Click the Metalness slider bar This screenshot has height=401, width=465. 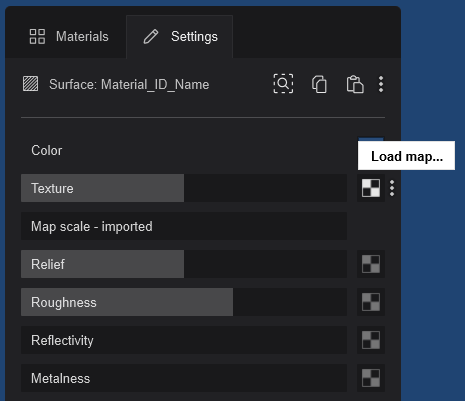[184, 378]
